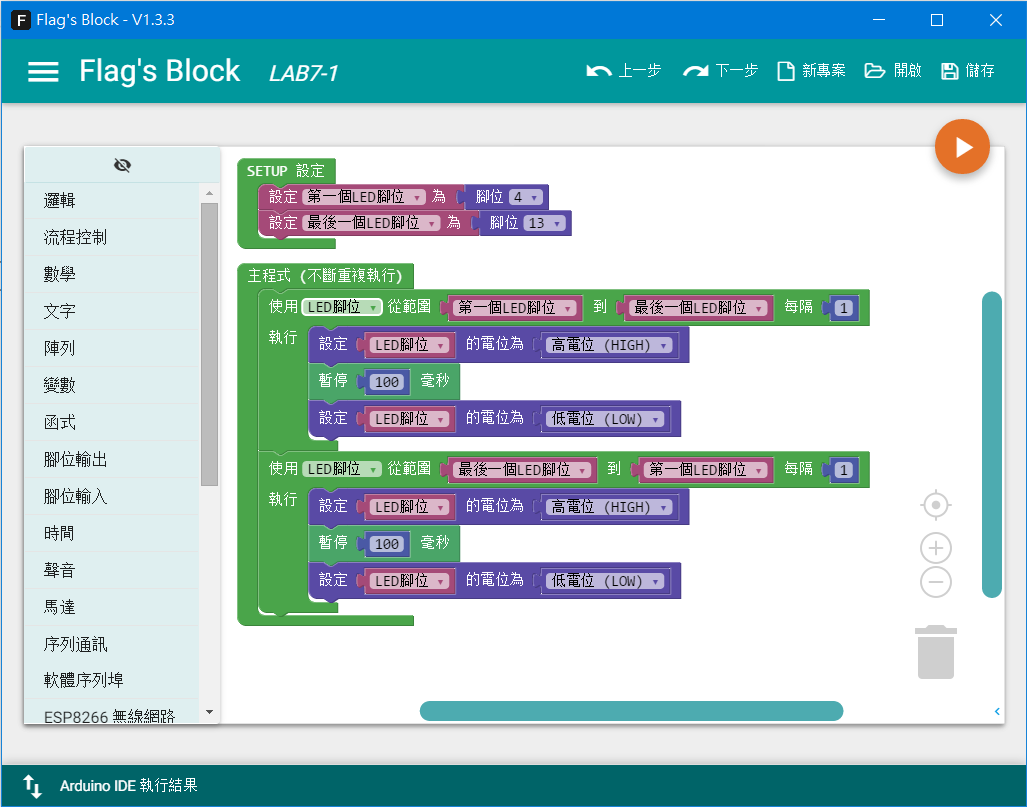The image size is (1027, 807).
Task: Run the program with the orange play button
Action: click(961, 146)
